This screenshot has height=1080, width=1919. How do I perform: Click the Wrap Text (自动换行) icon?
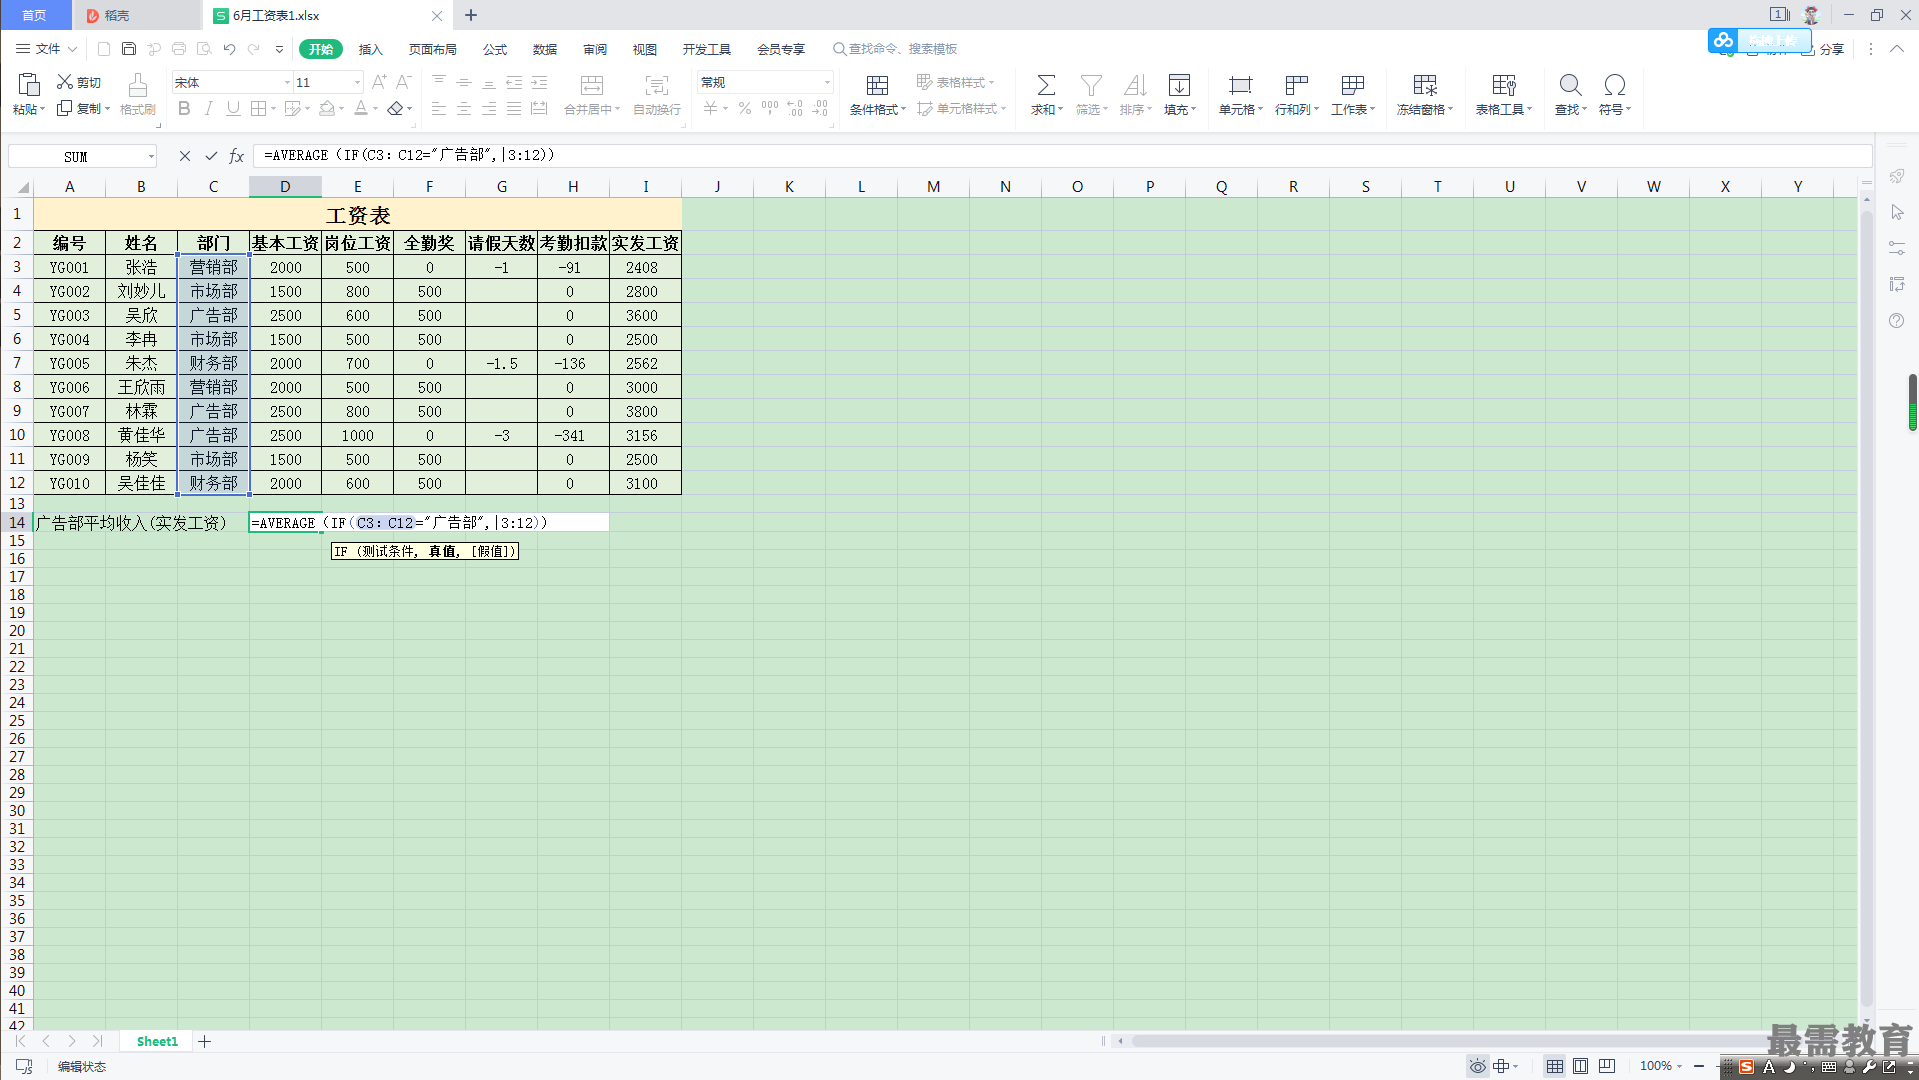(656, 86)
